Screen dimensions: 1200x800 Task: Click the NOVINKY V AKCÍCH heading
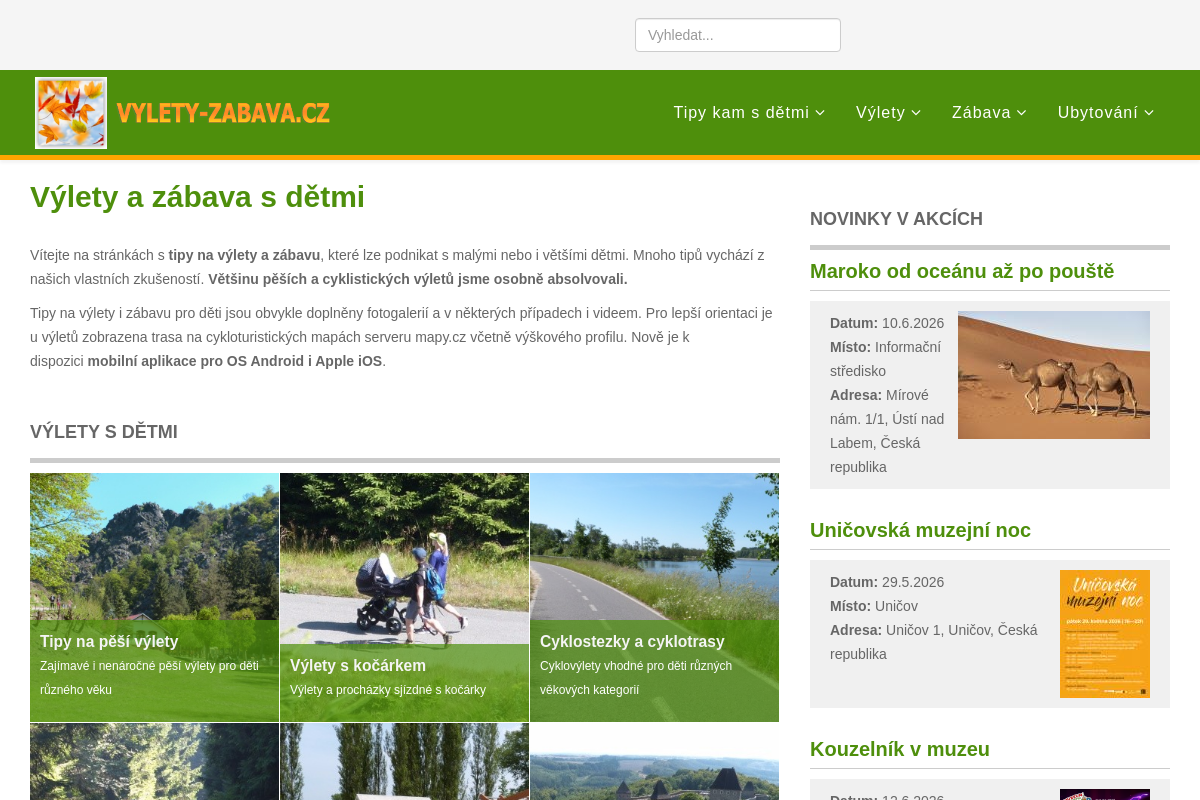tap(896, 219)
